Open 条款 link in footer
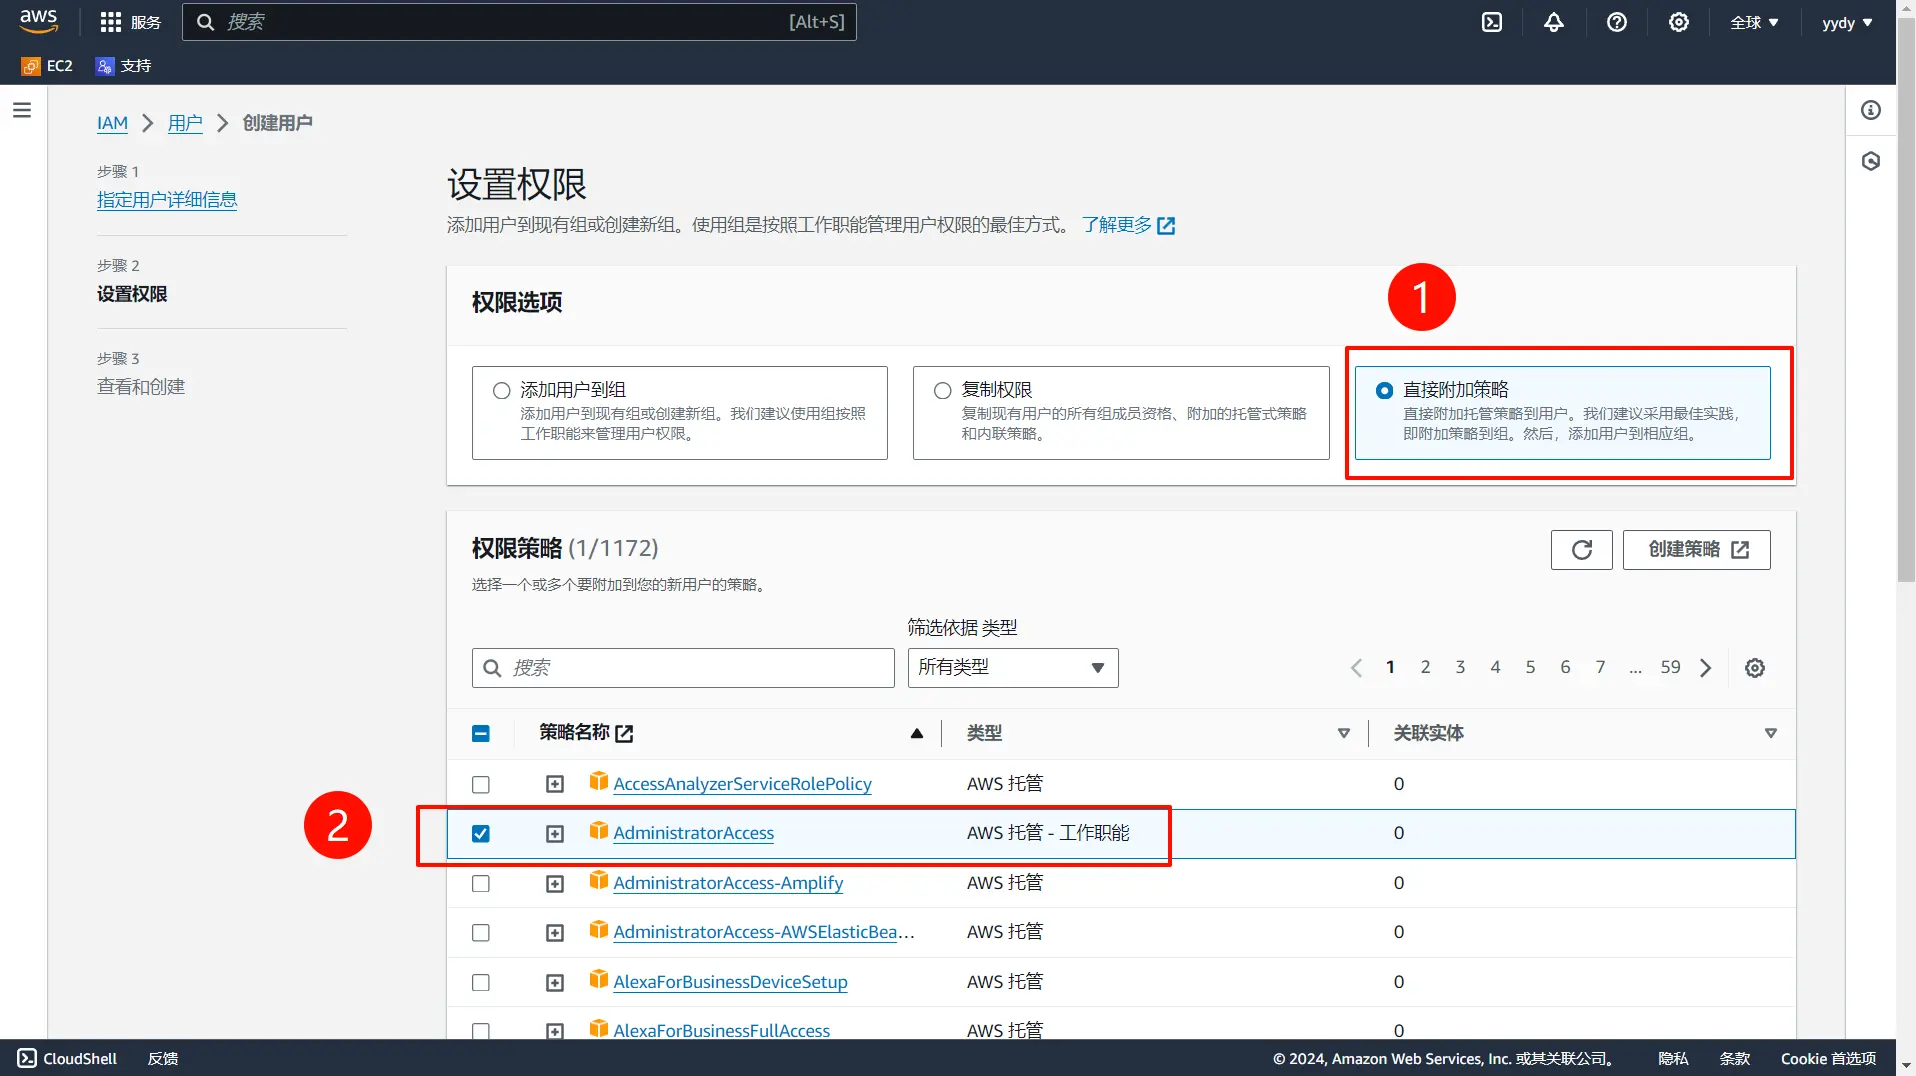Viewport: 1916px width, 1076px height. click(1734, 1058)
